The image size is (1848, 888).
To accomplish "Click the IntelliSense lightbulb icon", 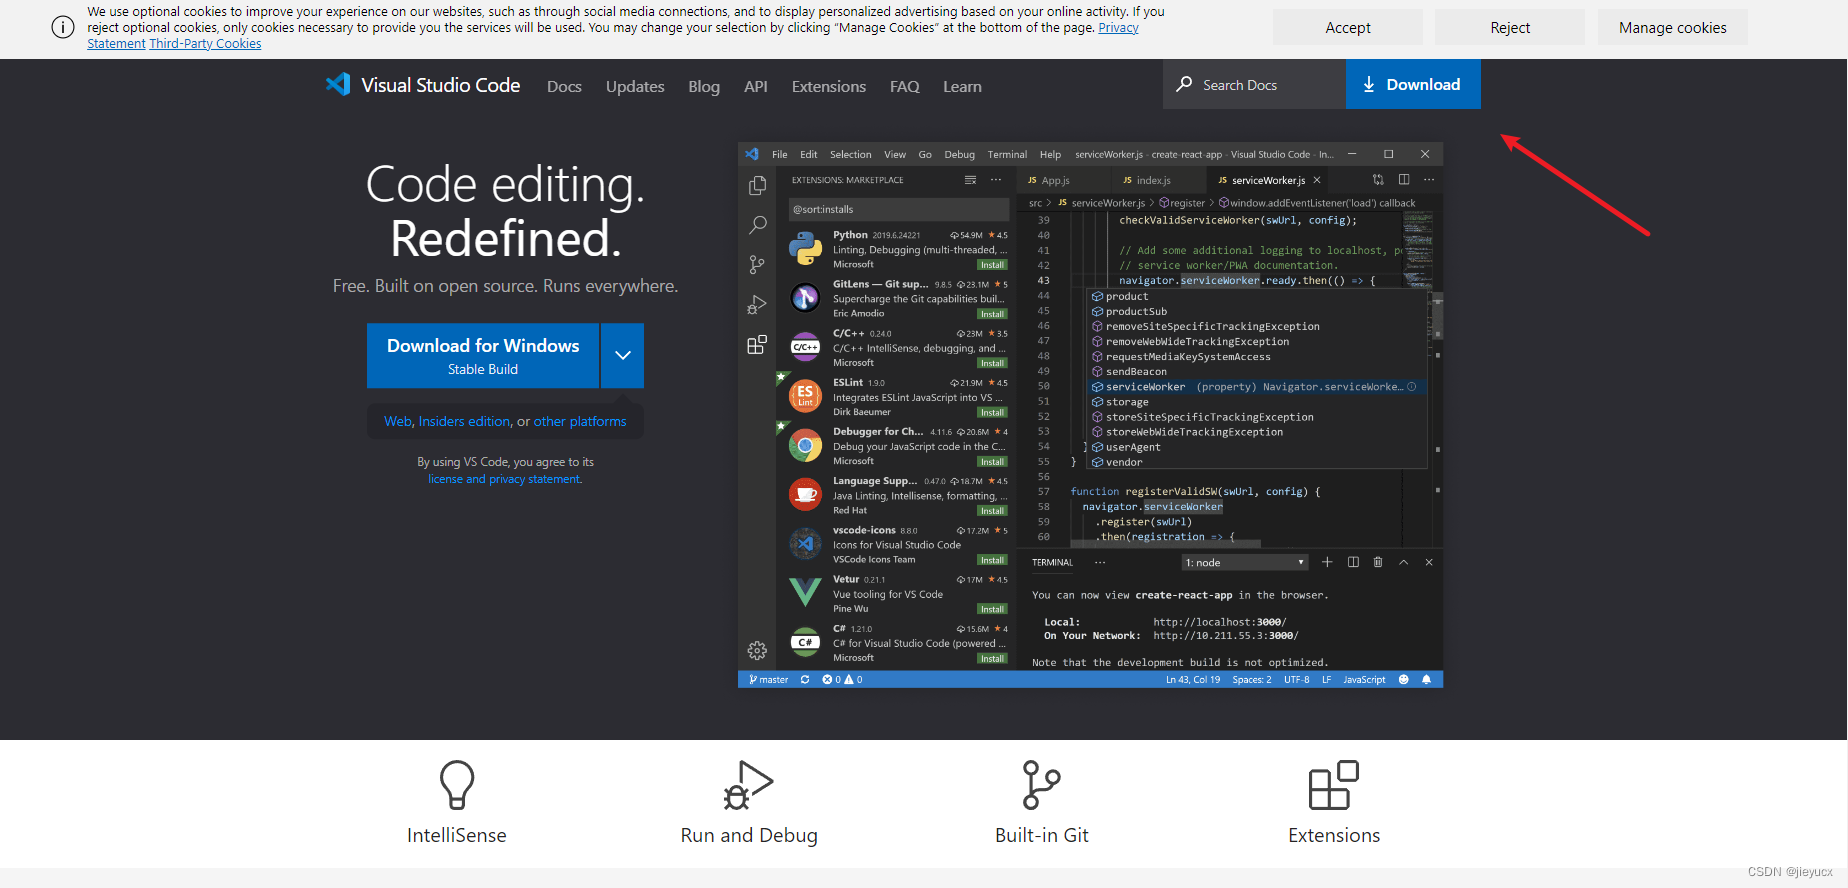I will tap(457, 785).
